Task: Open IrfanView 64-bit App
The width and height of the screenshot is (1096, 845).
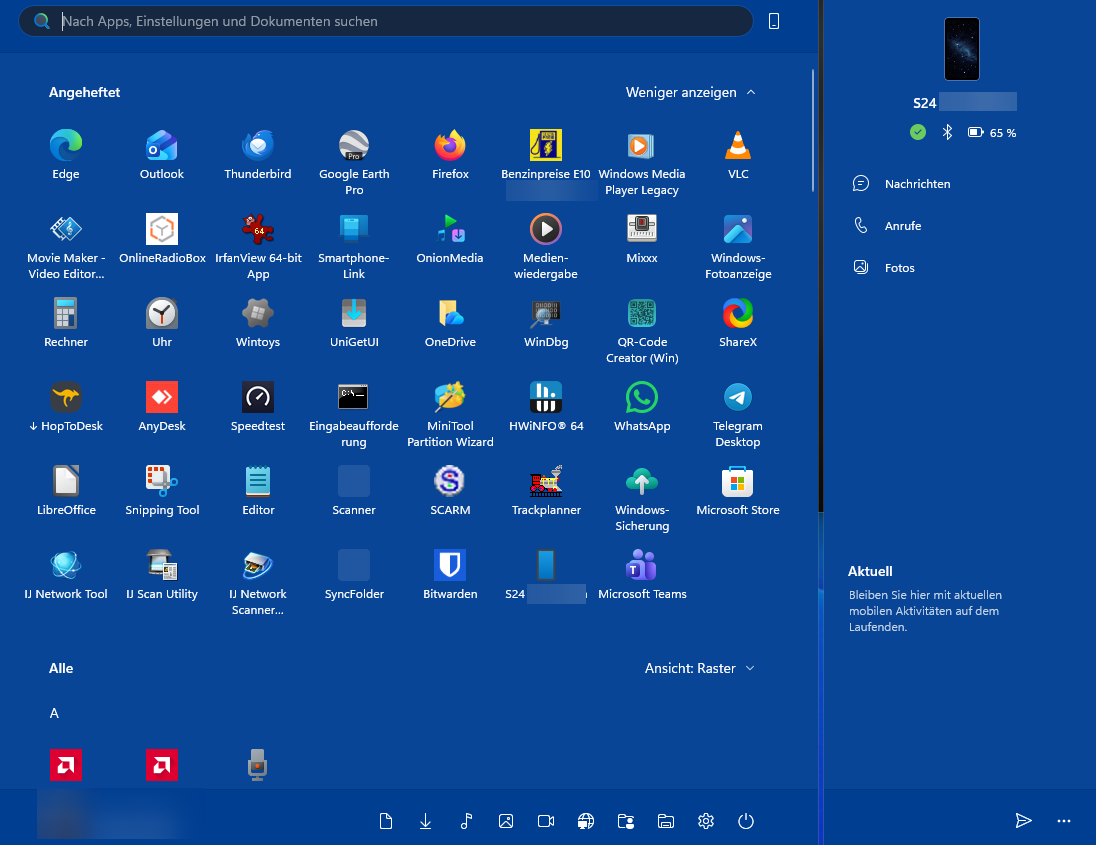Action: point(258,247)
